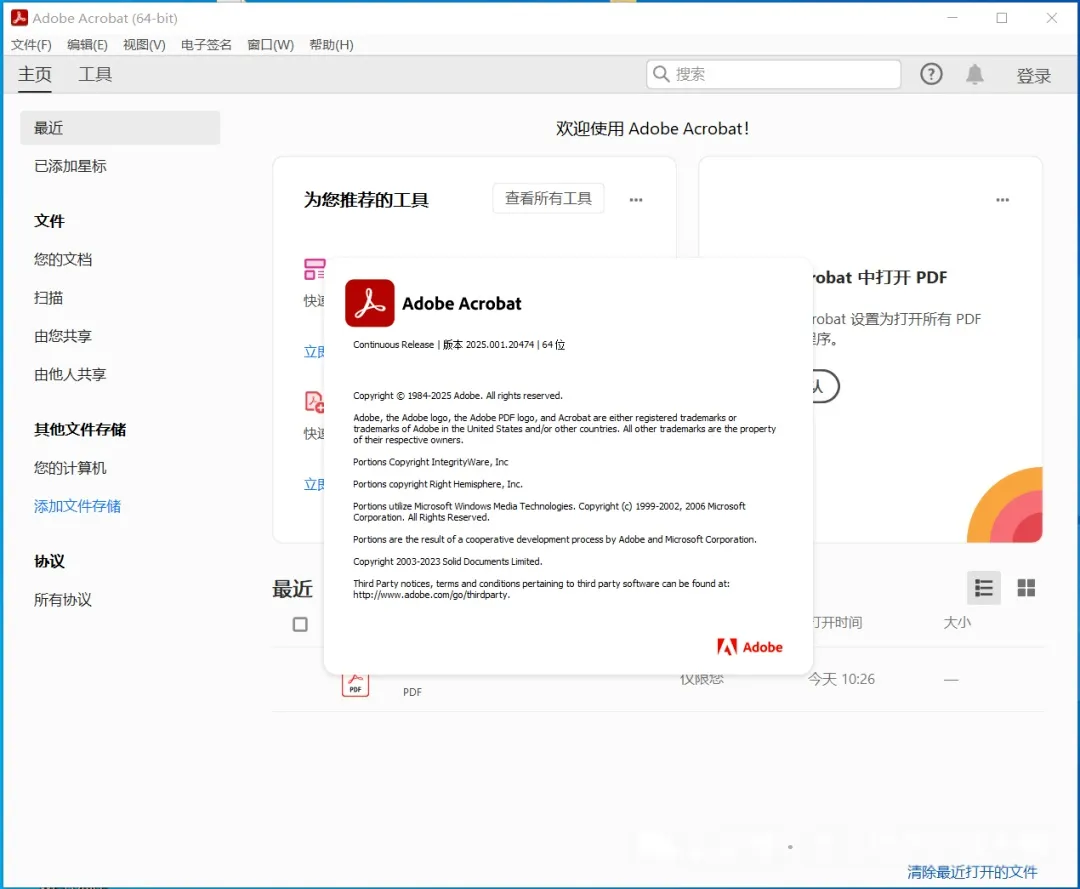
Task: Select 您的文档 in the sidebar
Action: (x=63, y=260)
